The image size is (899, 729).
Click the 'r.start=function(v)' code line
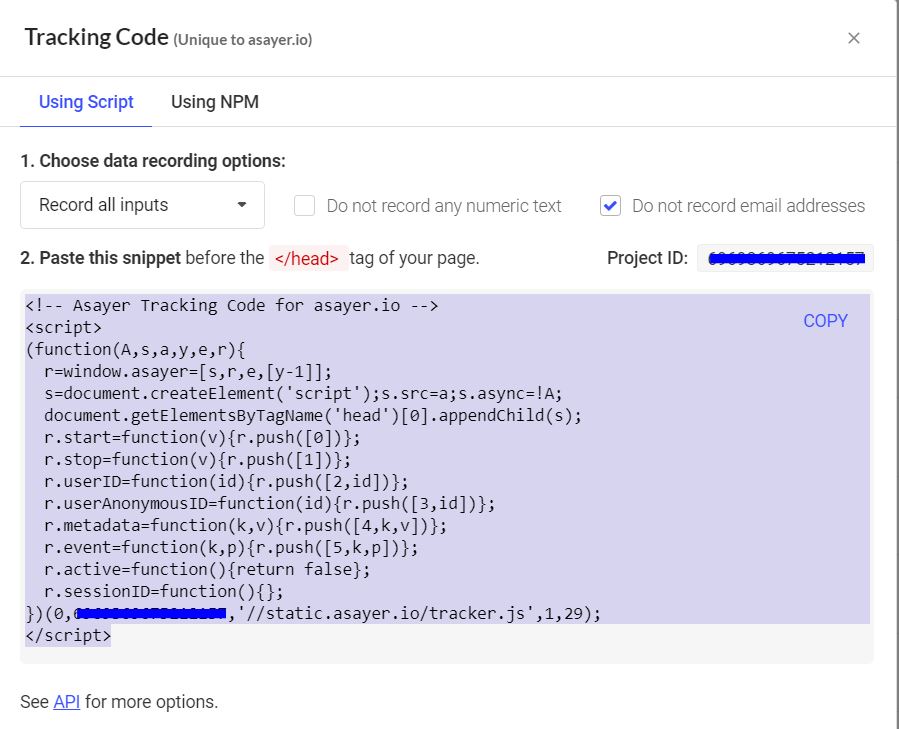point(202,438)
